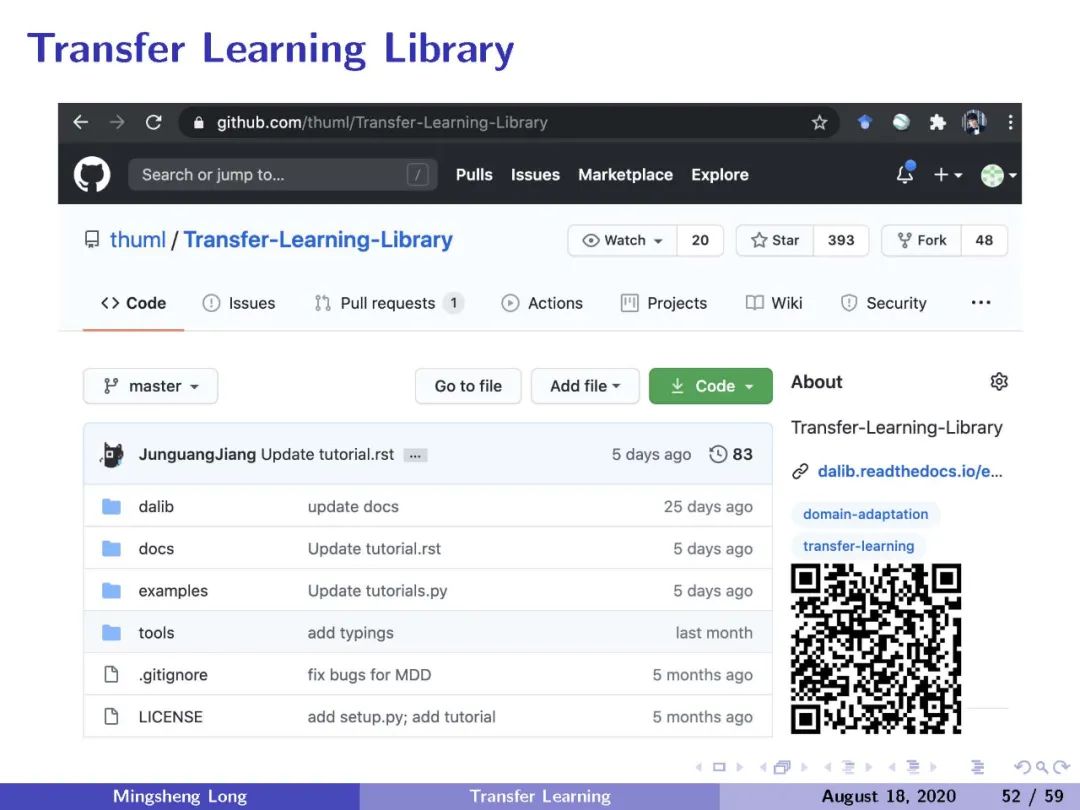
Task: Open the notifications bell
Action: [x=905, y=174]
